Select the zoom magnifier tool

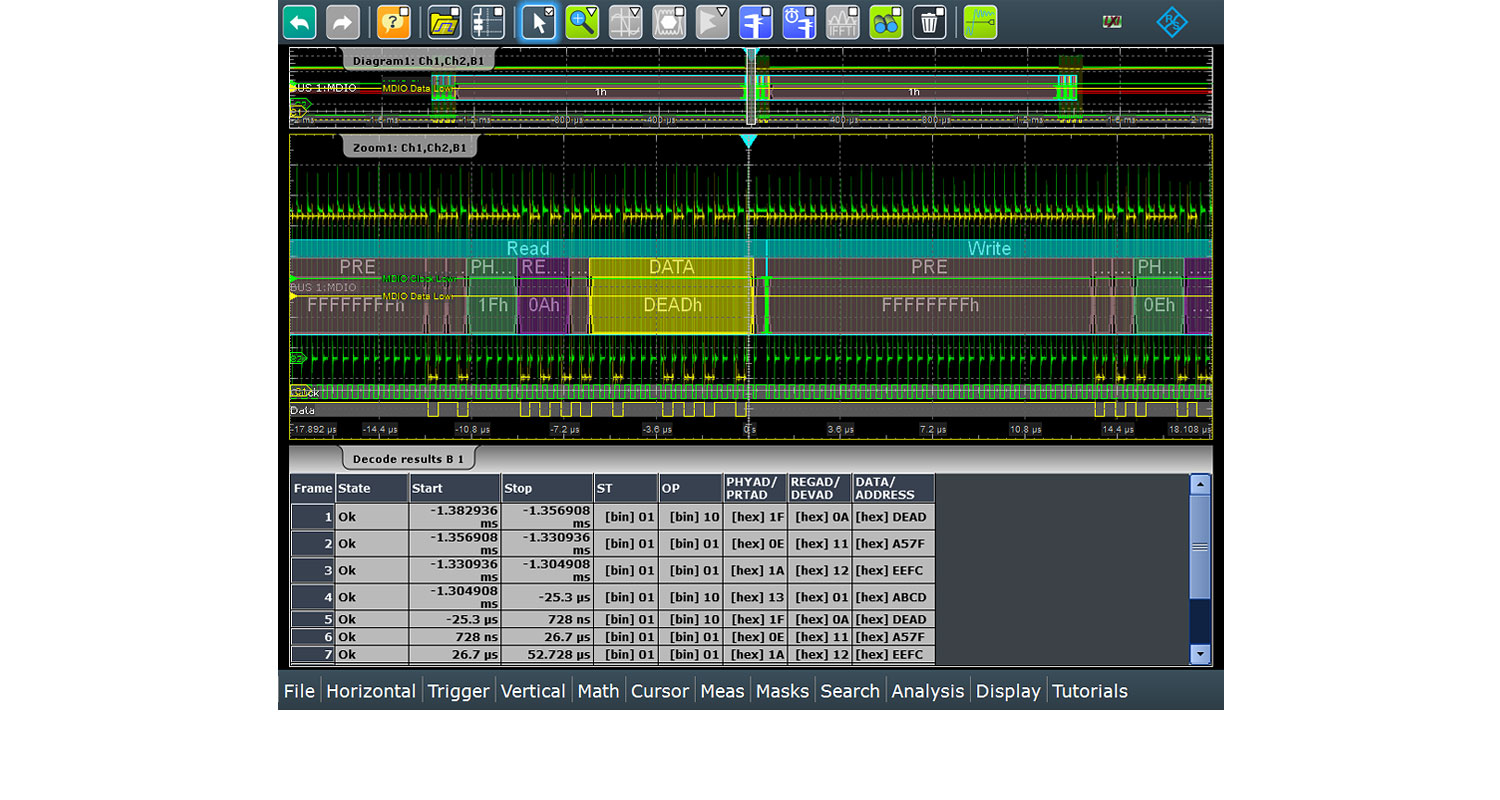click(582, 22)
